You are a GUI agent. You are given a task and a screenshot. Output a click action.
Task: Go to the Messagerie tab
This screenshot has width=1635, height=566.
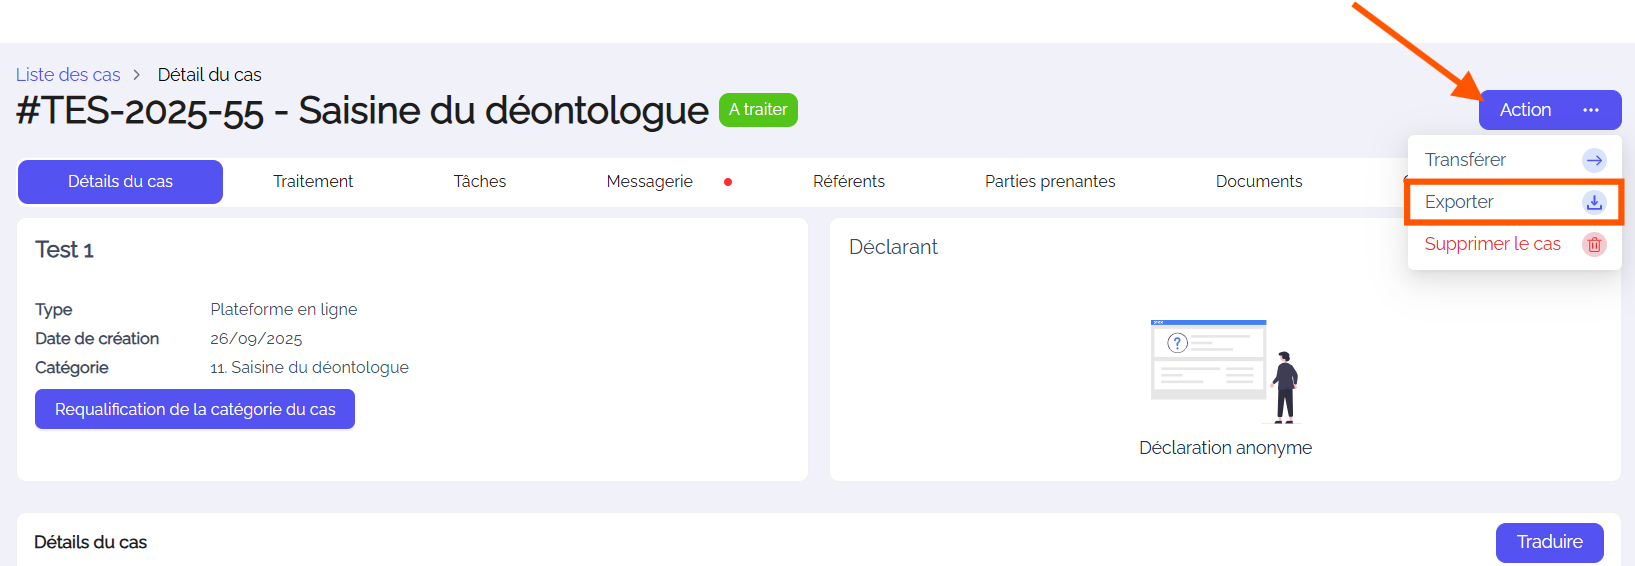(x=649, y=182)
